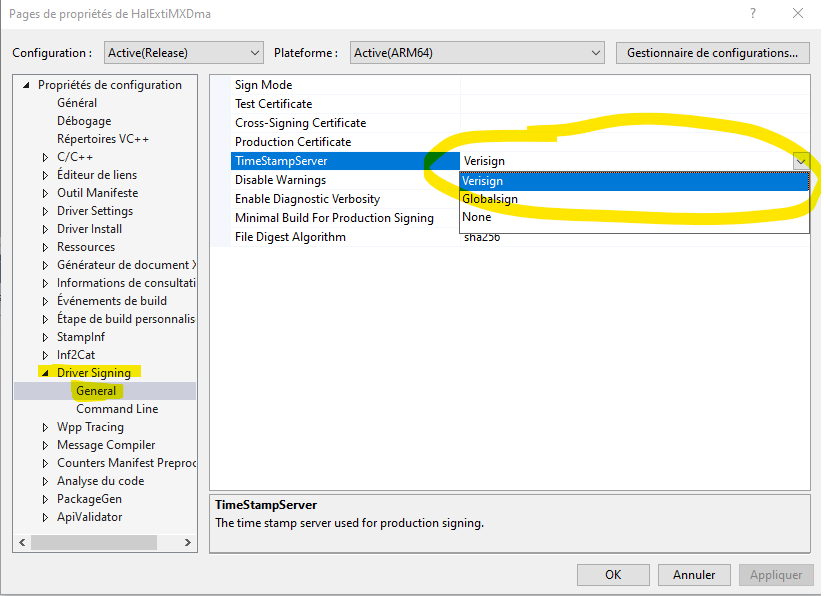Click the right scrollbar arrow below tree
Screen dimensions: 824x596
click(188, 541)
